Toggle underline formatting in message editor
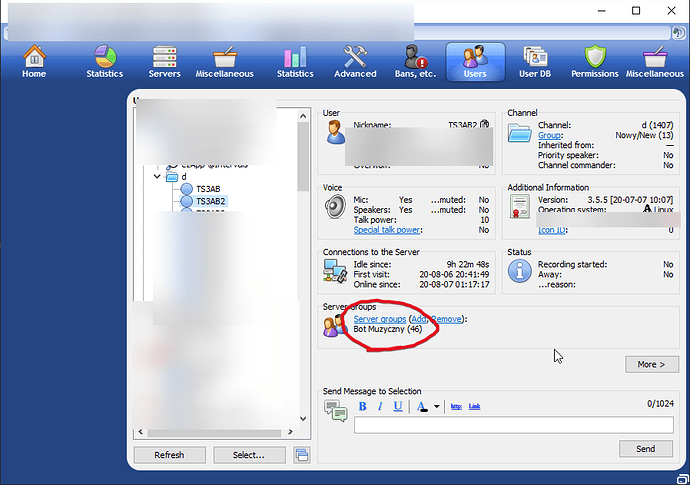 point(398,406)
